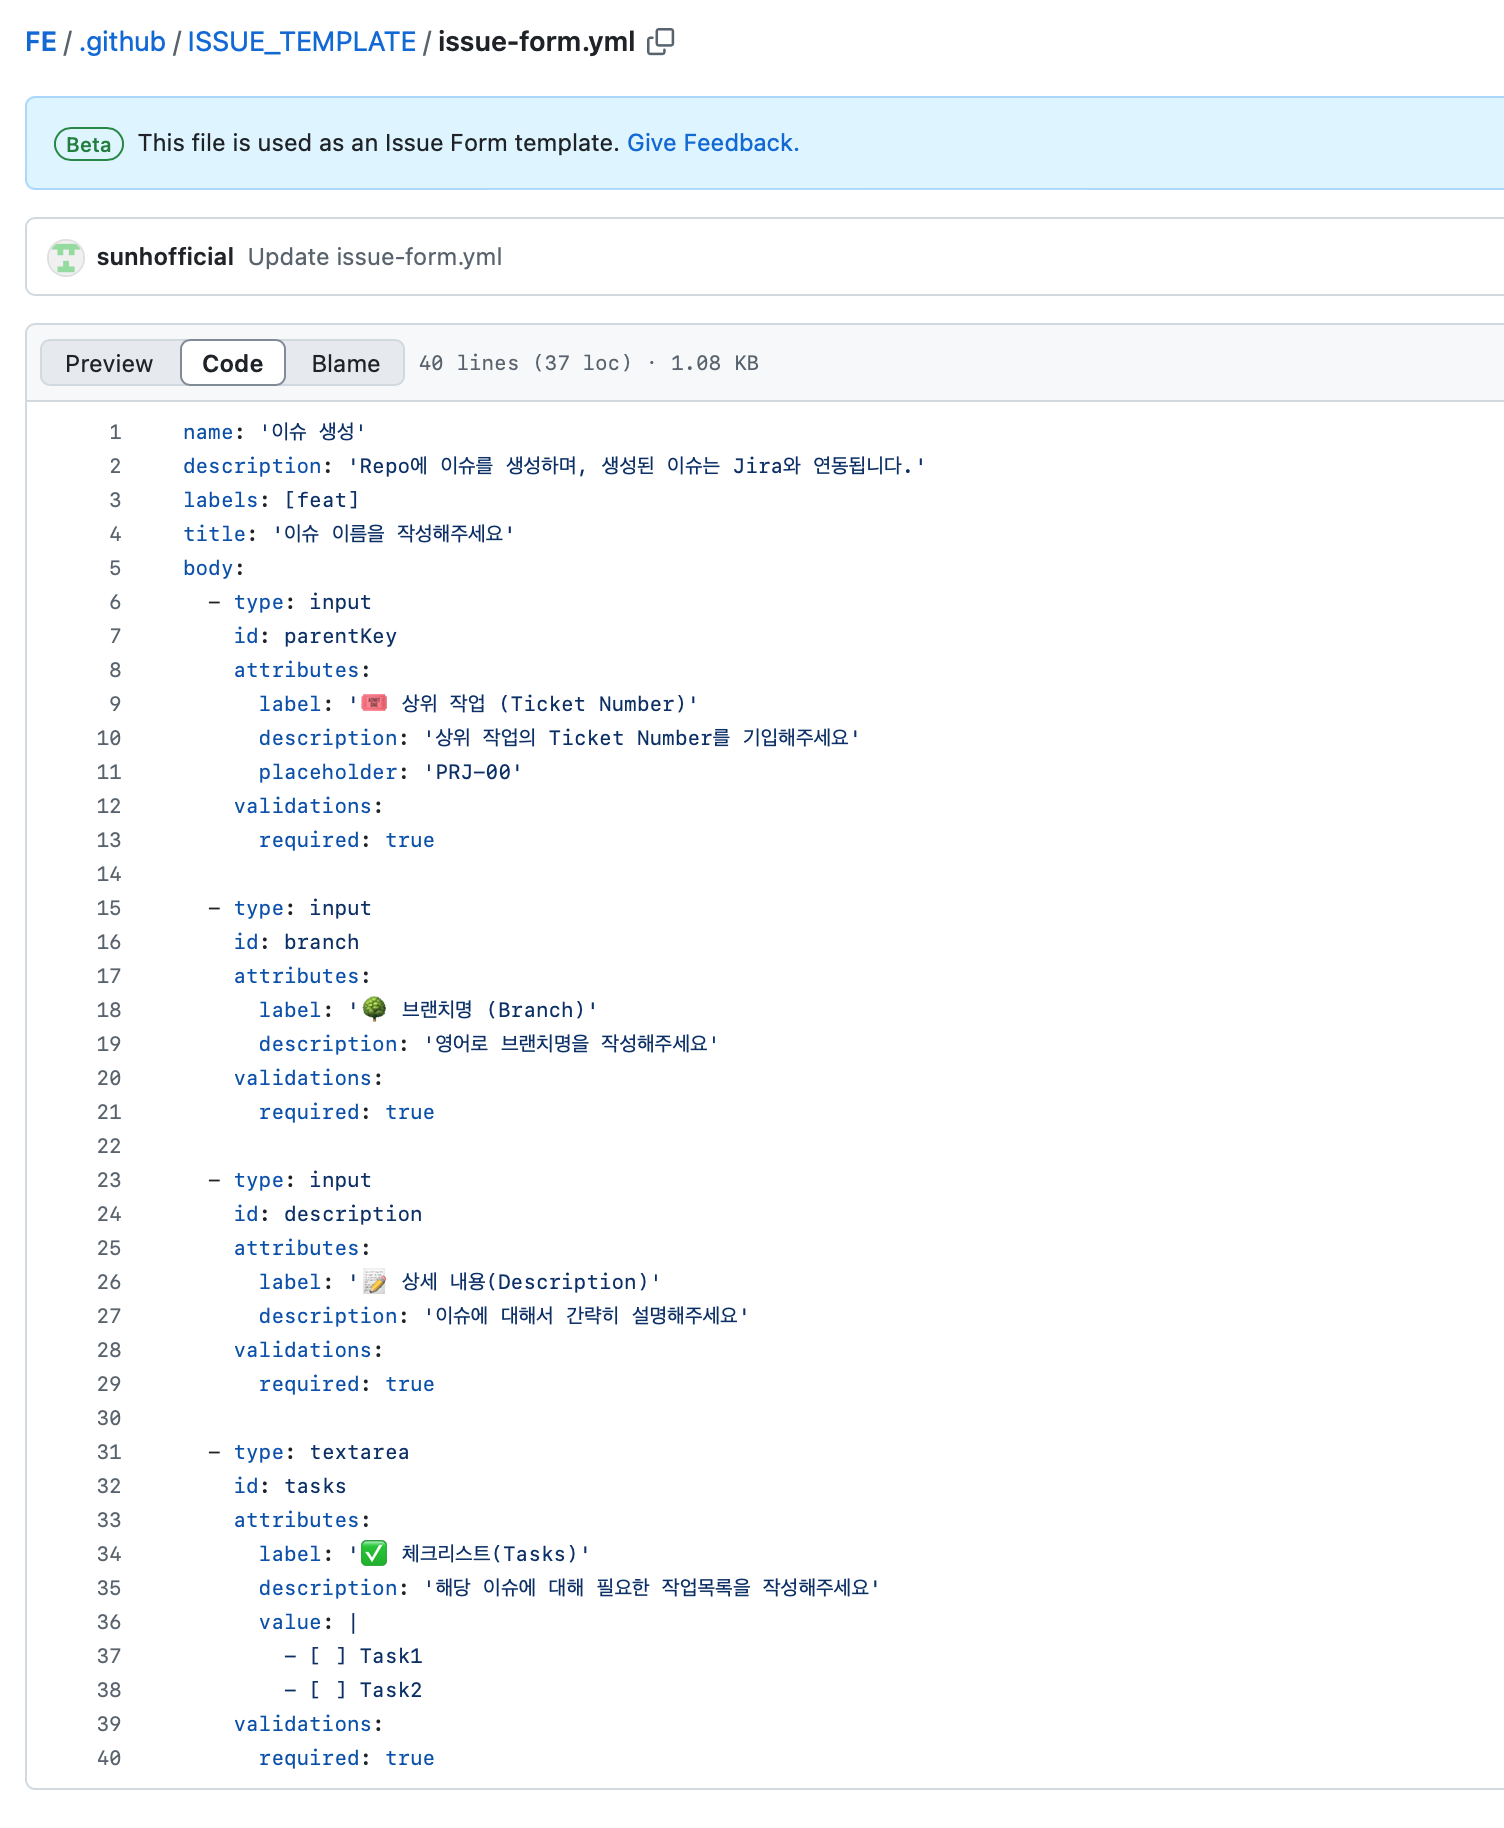
Task: Click the code line 'id: tasks'
Action: point(290,1486)
